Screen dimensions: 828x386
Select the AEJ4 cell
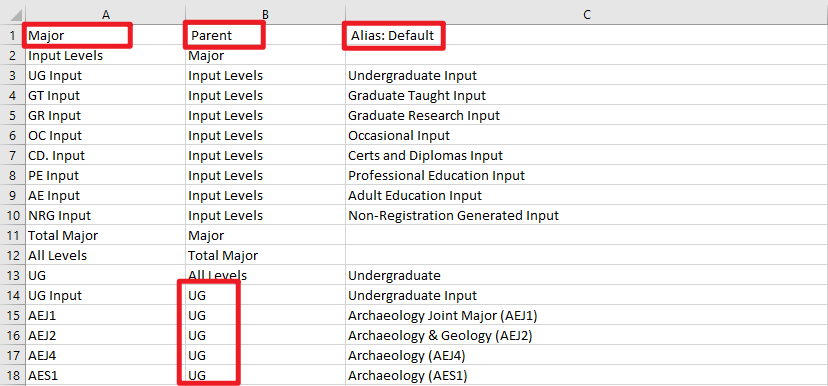106,356
